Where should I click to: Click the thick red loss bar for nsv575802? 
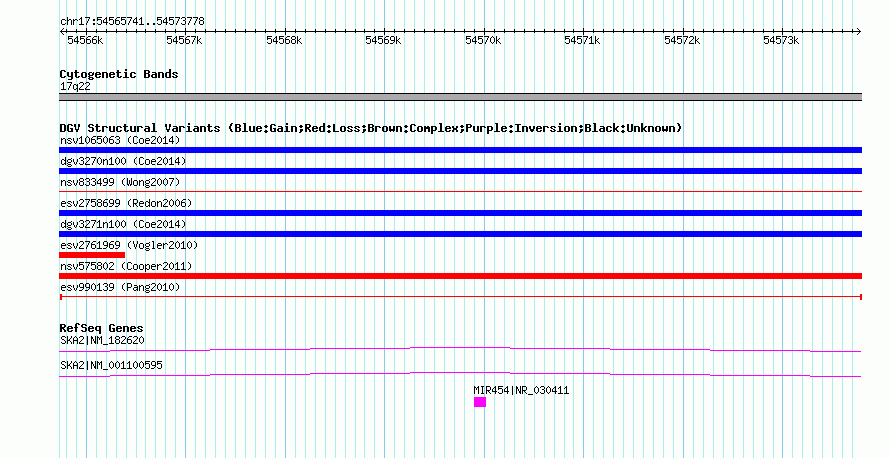pyautogui.click(x=460, y=276)
